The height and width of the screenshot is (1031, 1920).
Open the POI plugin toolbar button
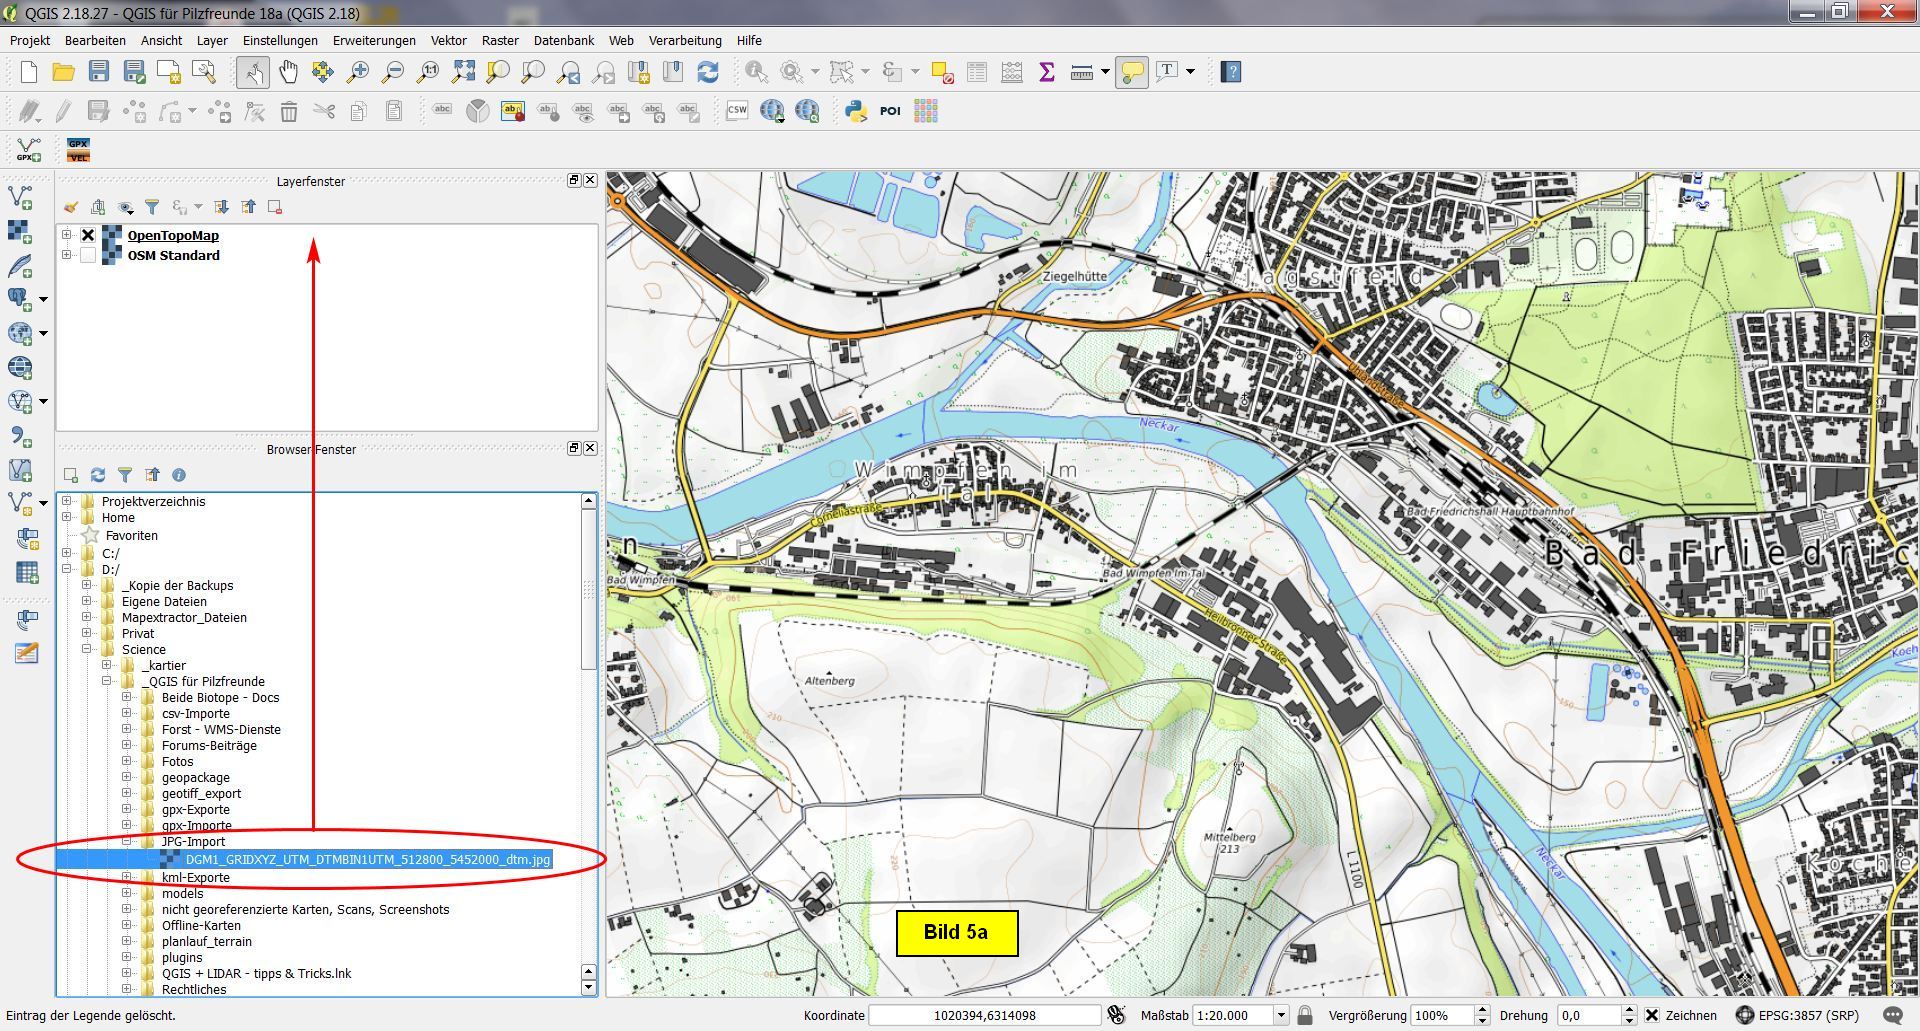tap(890, 111)
